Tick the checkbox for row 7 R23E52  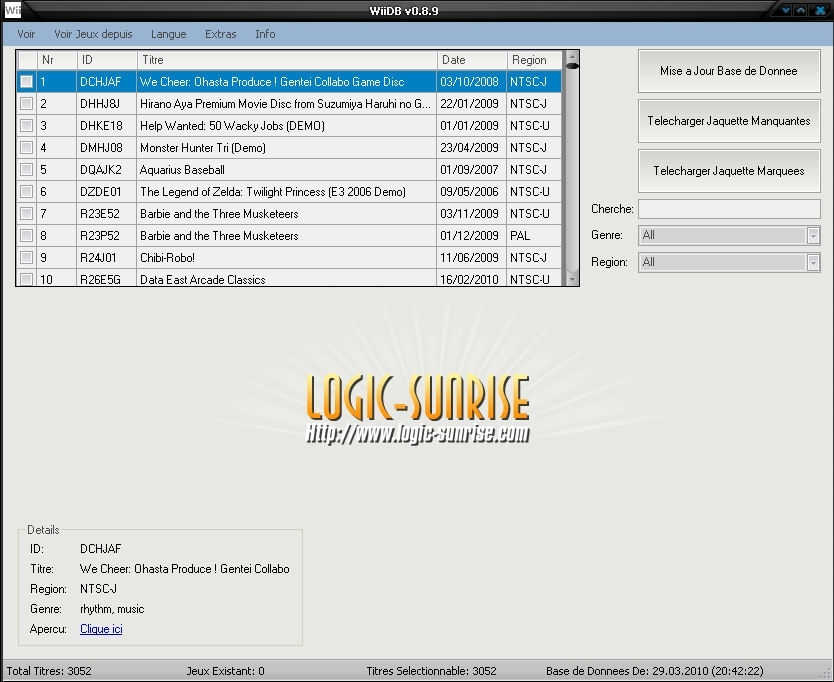(26, 213)
